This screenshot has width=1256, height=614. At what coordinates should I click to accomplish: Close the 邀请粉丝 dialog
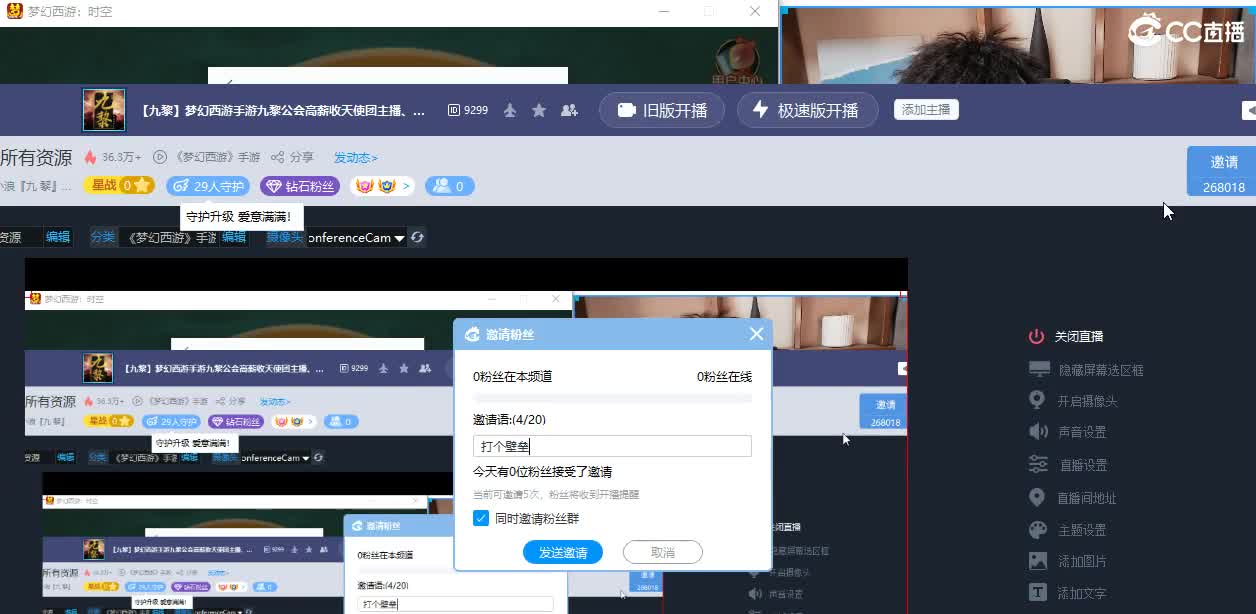point(756,334)
